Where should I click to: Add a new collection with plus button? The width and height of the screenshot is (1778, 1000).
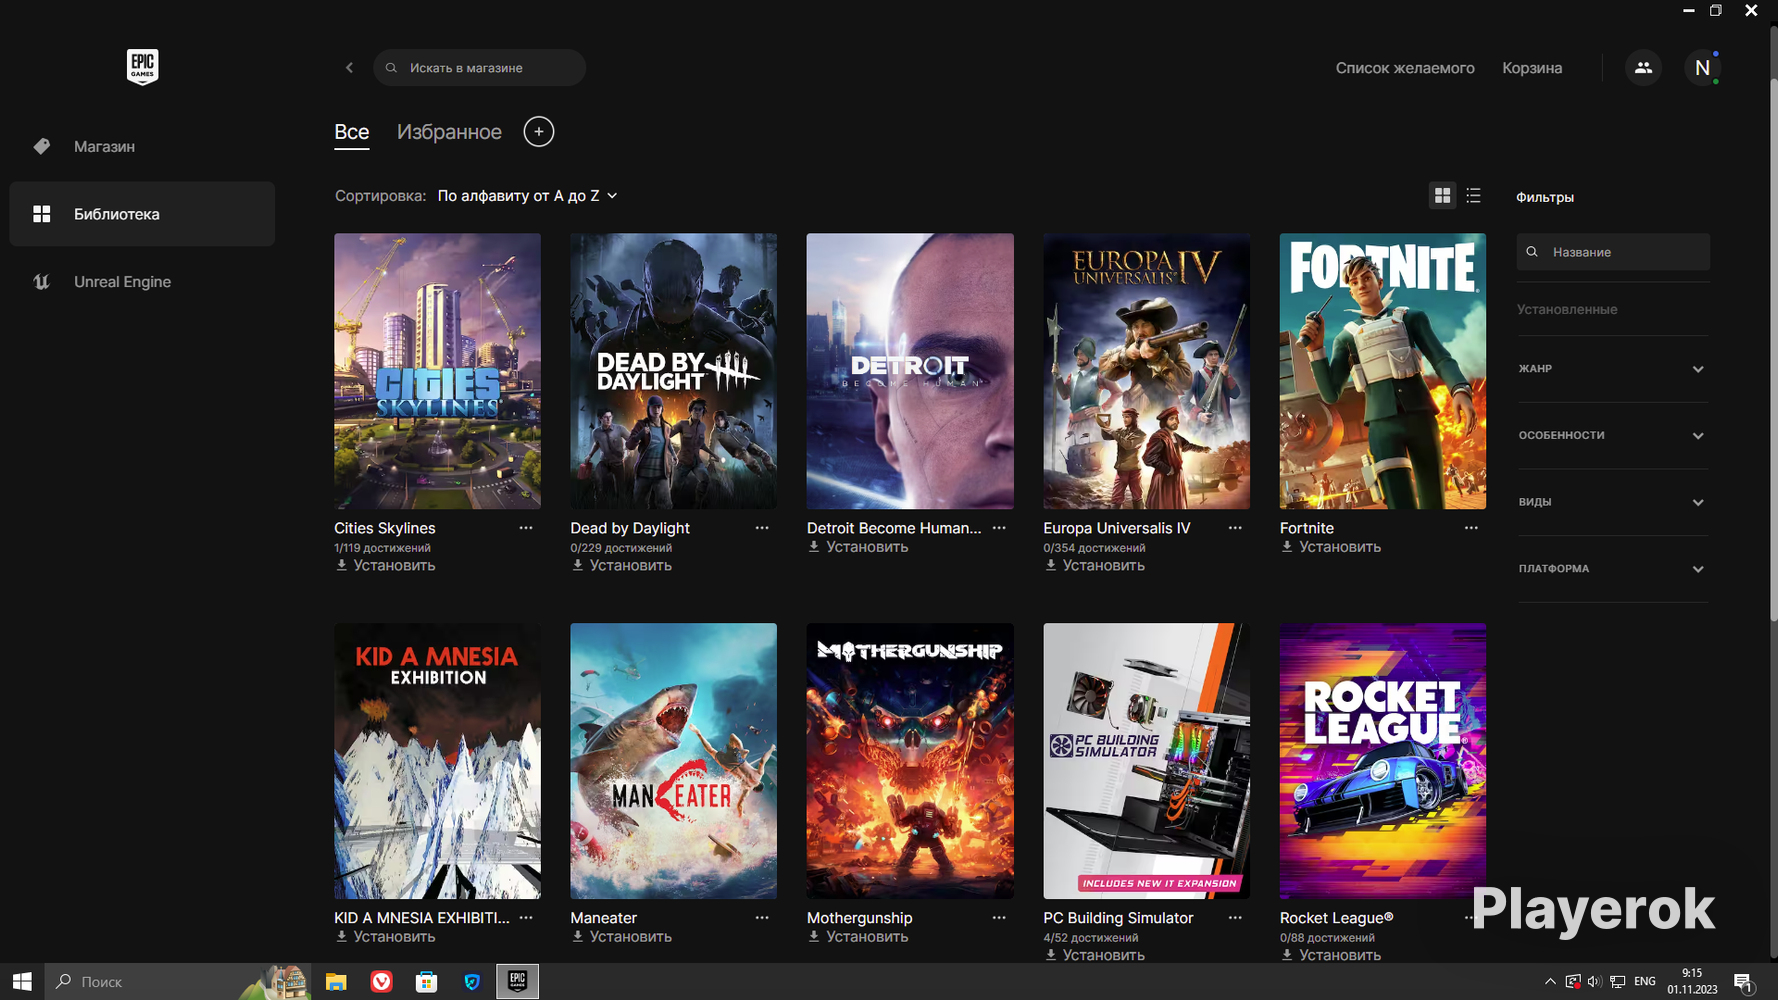538,132
